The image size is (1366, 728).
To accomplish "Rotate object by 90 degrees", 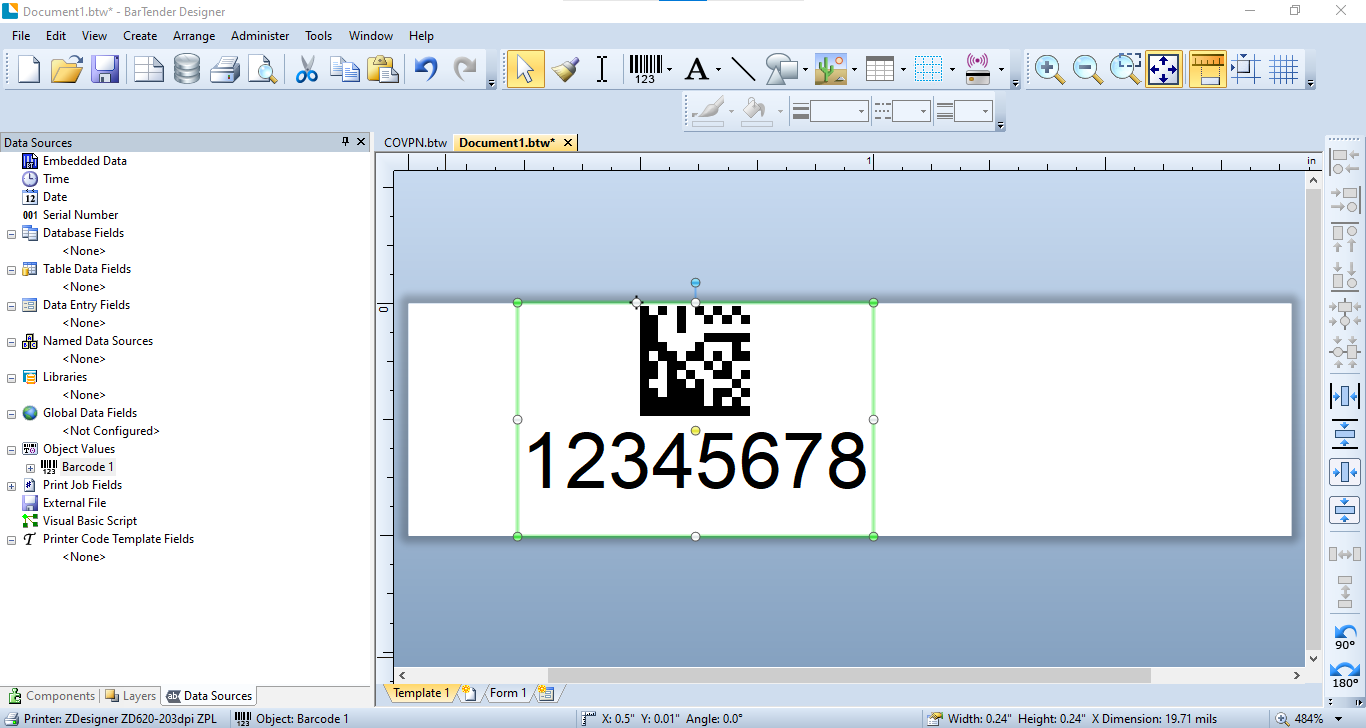I will tap(1345, 637).
